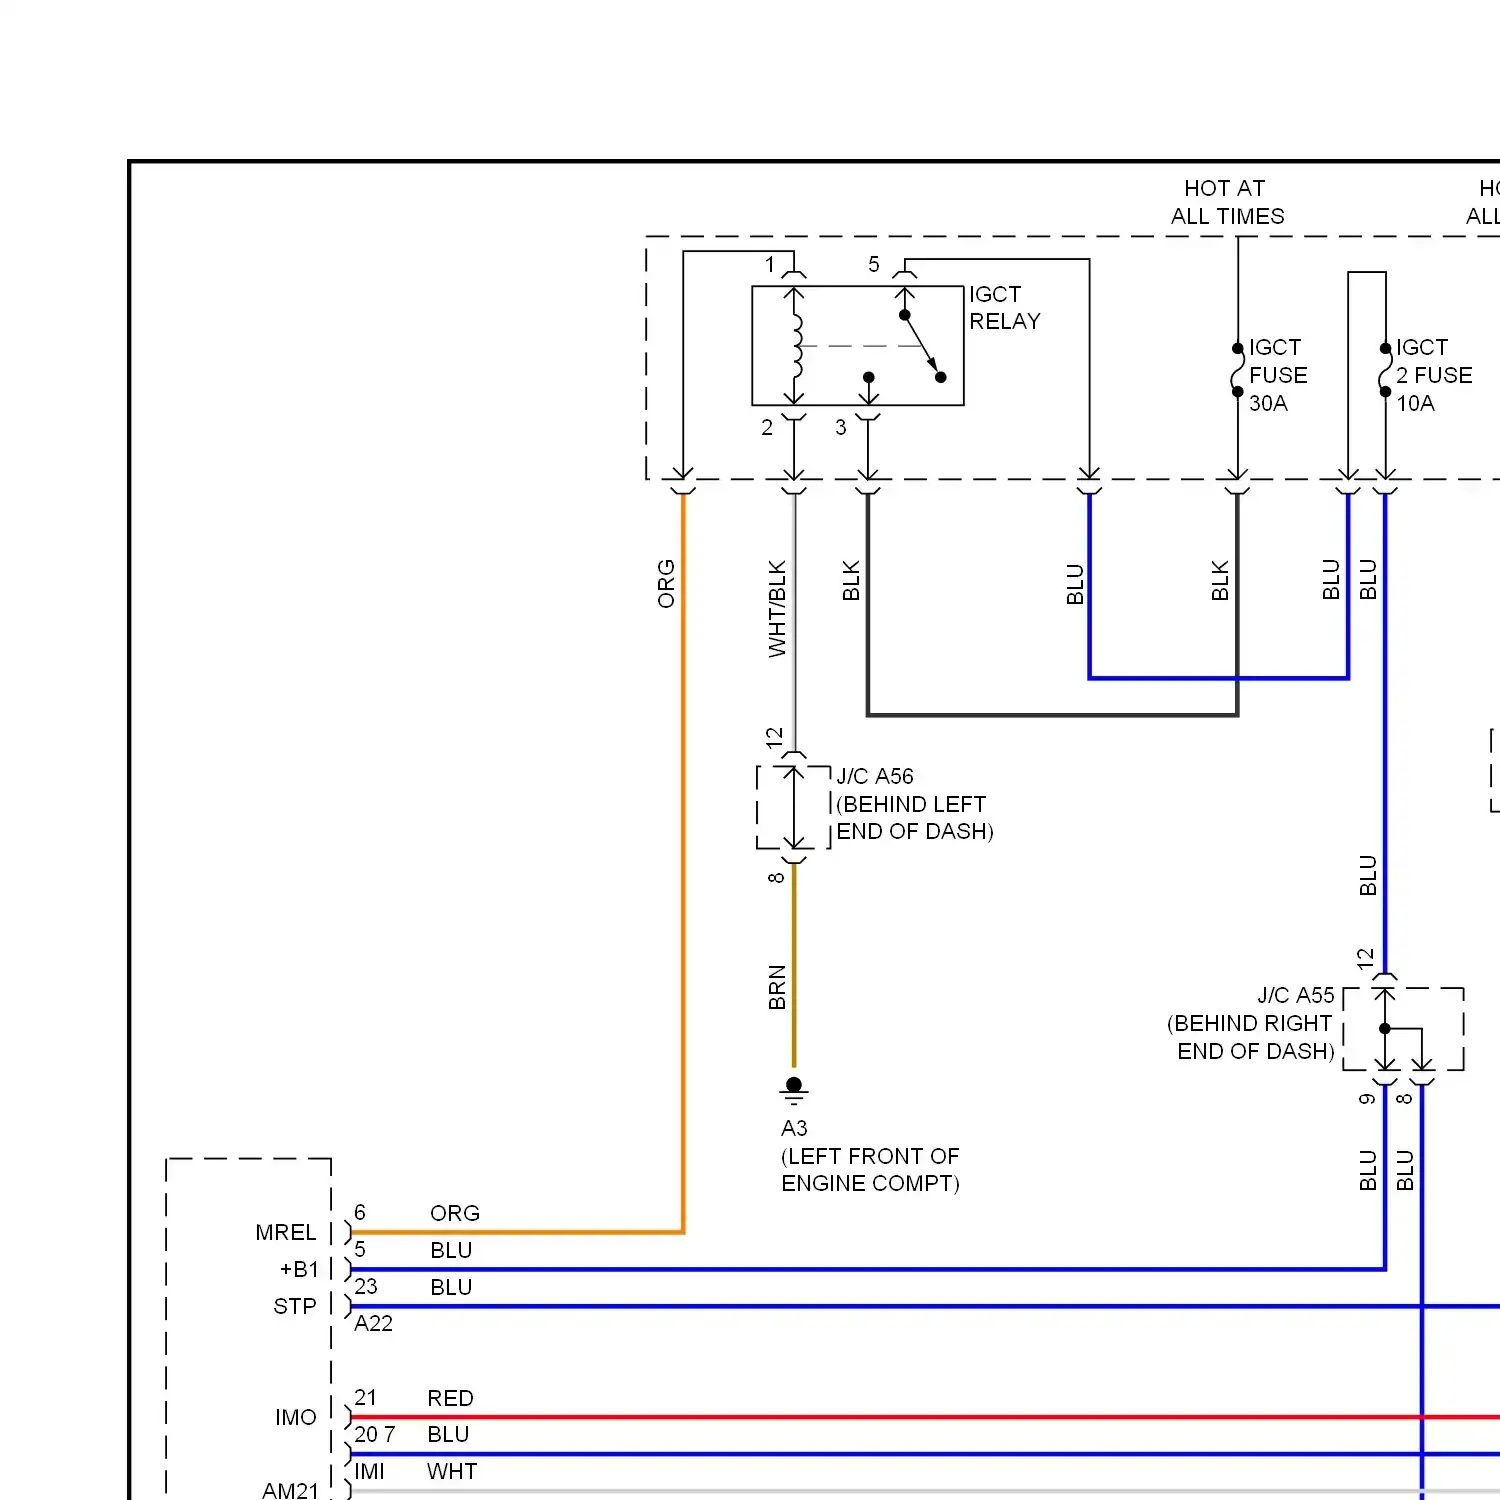Viewport: 1500px width, 1500px height.
Task: Click the BRN wire label
Action: click(x=777, y=987)
